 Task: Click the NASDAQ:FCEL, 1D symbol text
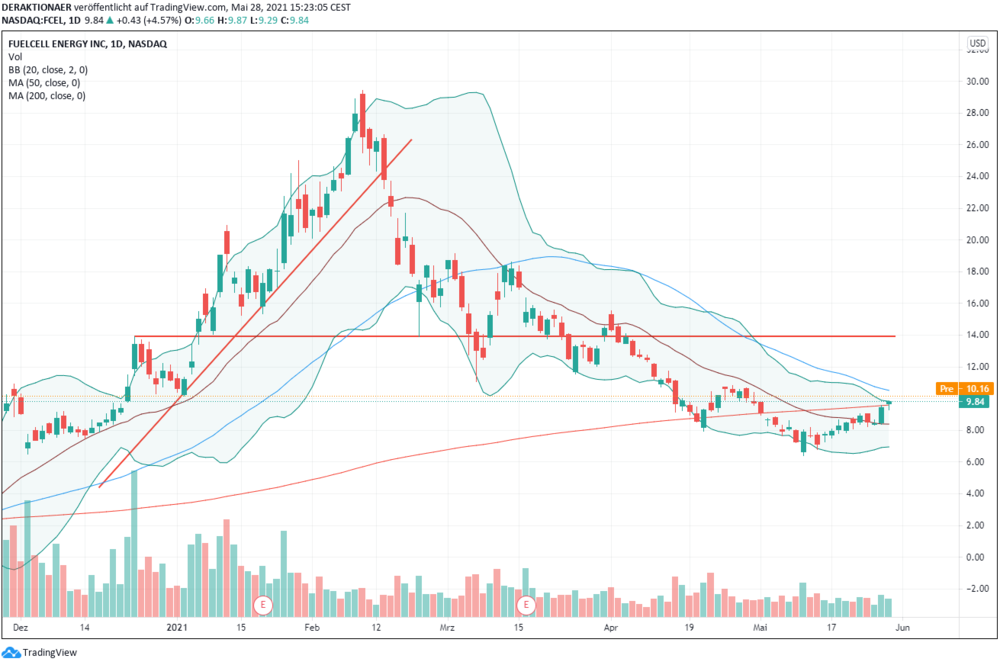pyautogui.click(x=41, y=20)
